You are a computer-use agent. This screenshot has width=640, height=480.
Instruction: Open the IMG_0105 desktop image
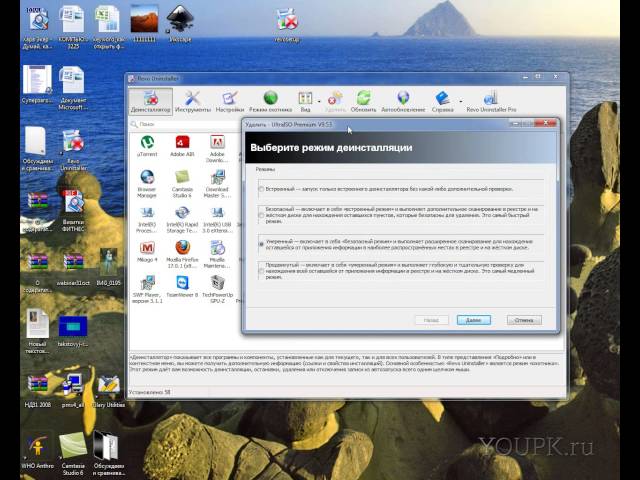coord(108,267)
